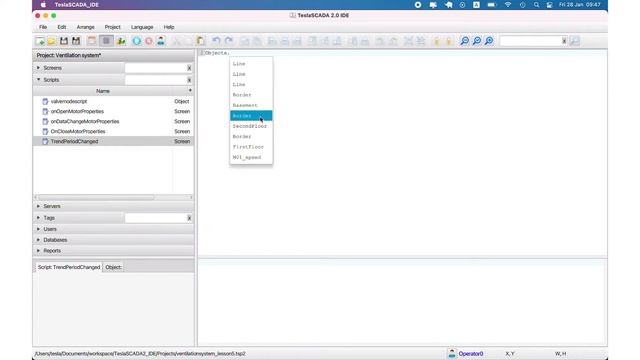Open the macOS Spotlight search icon
This screenshot has height=360, width=640.
[536, 5]
